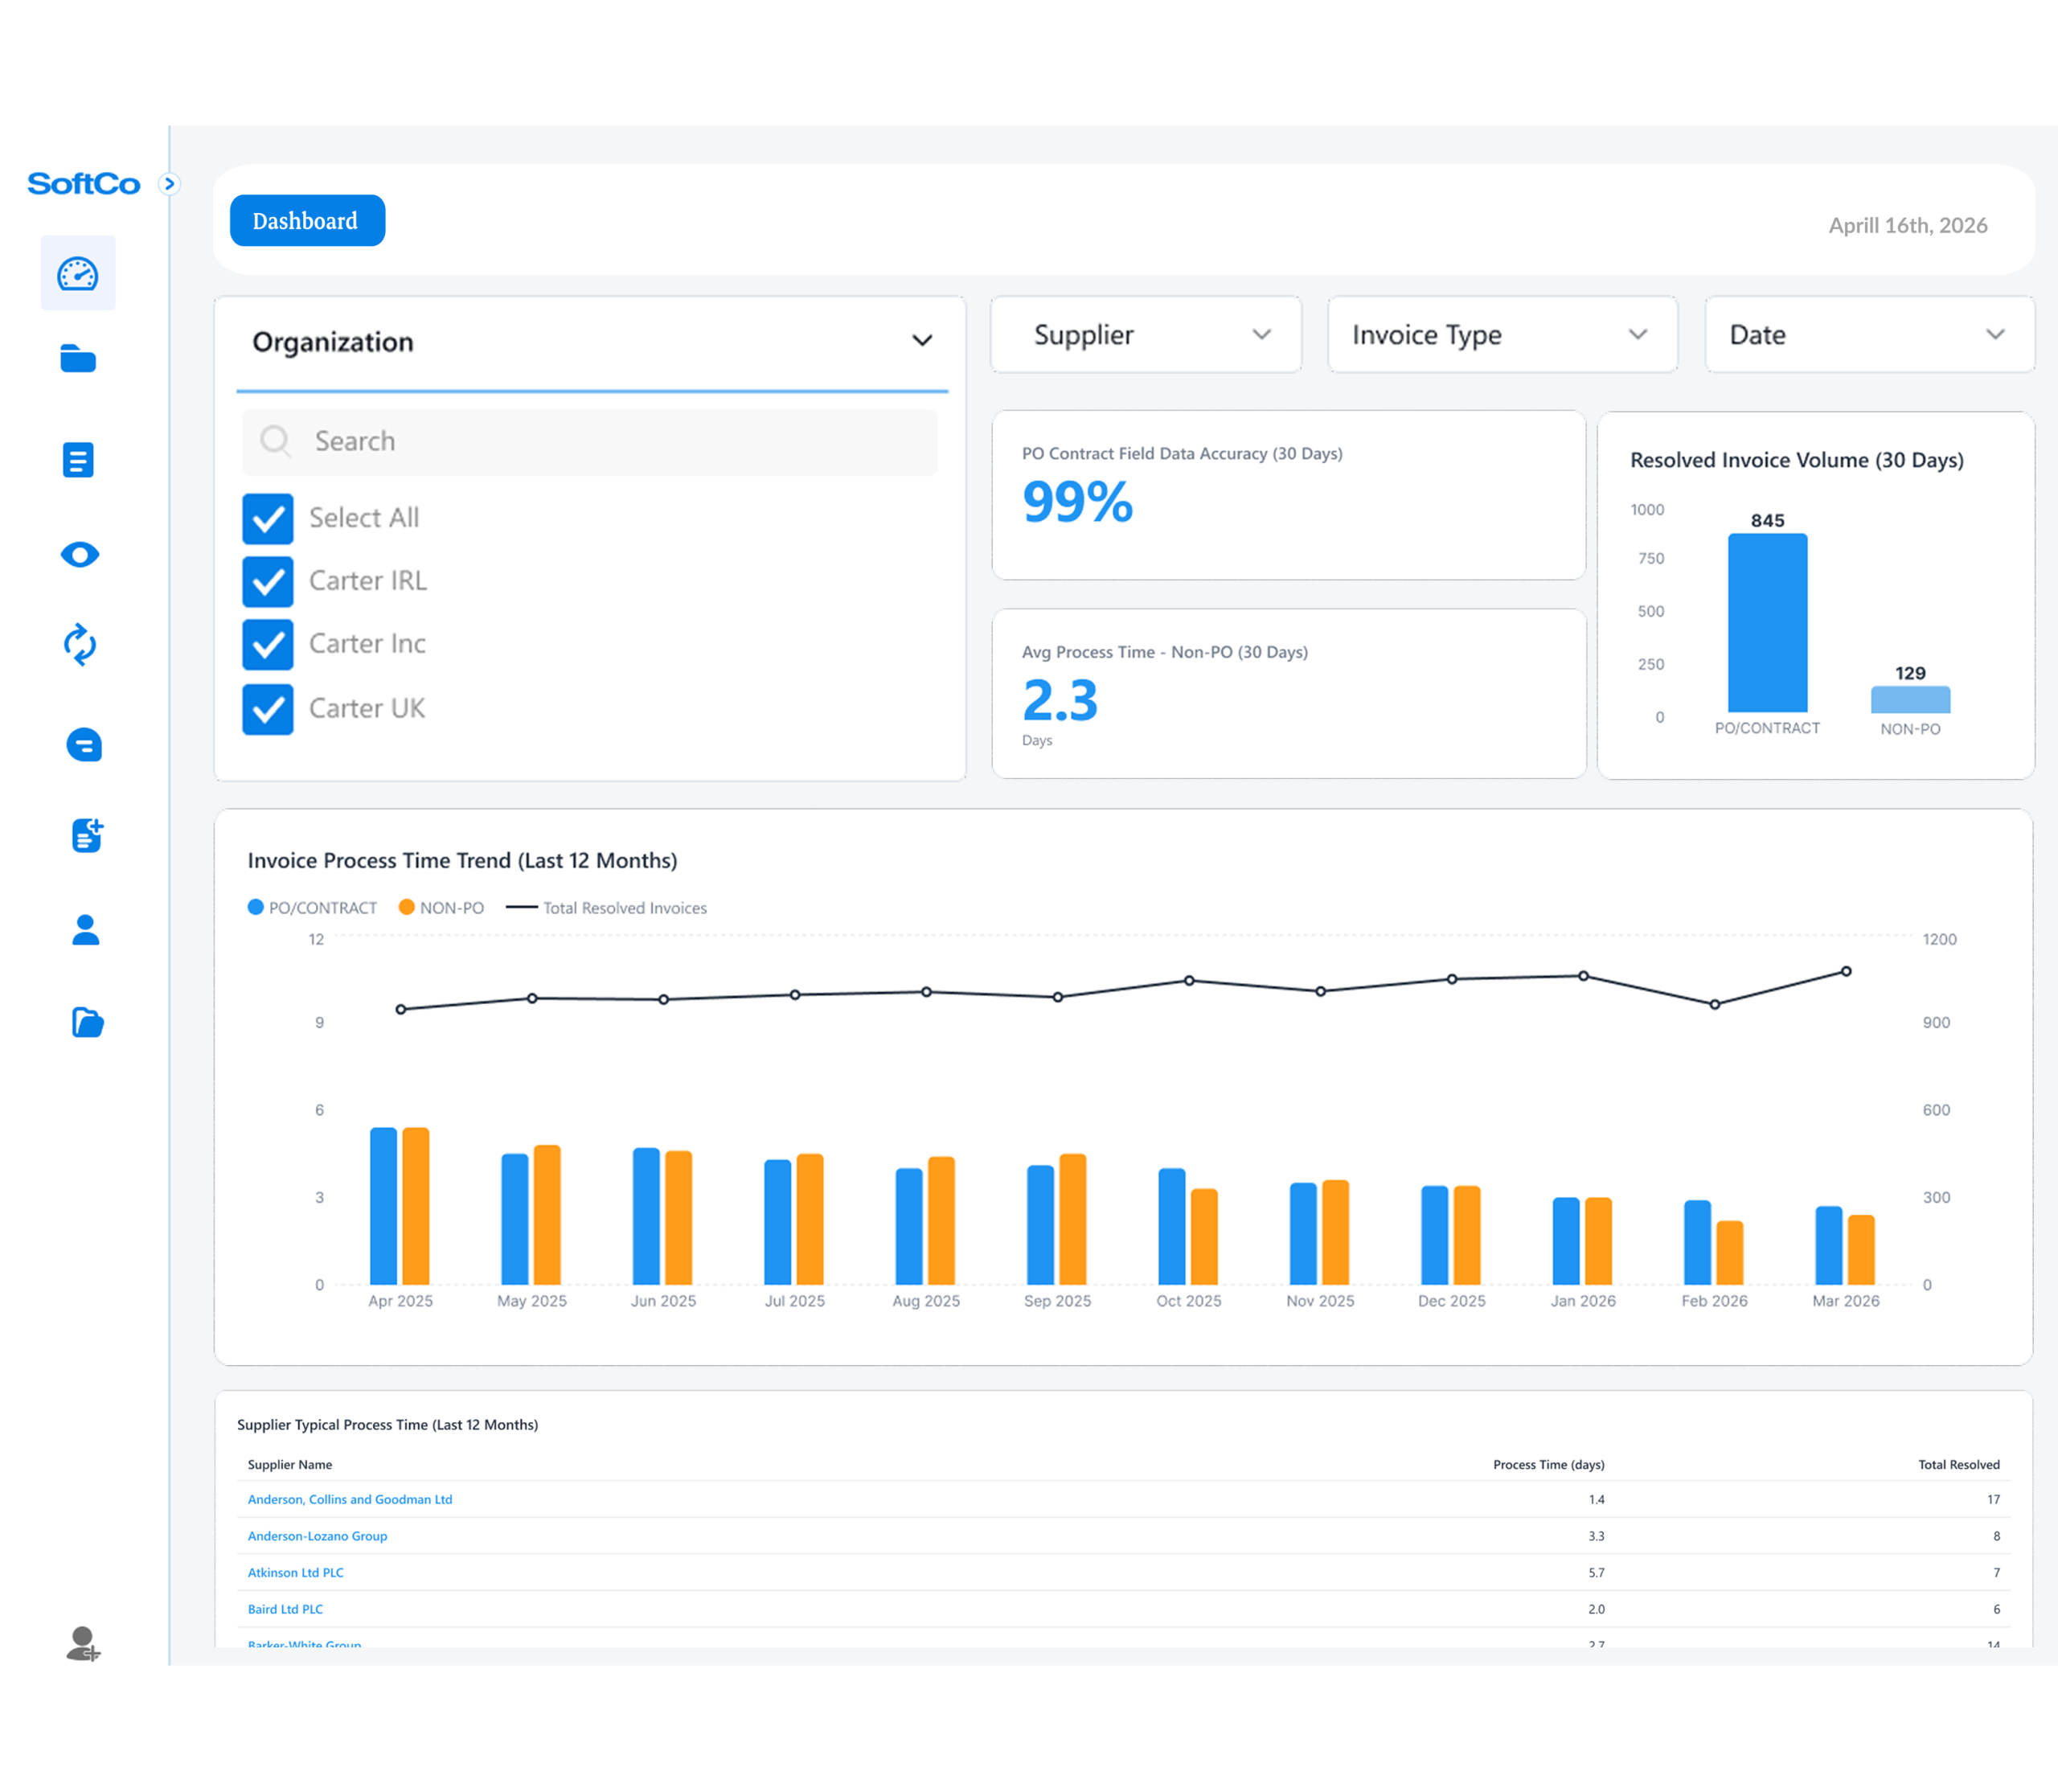The height and width of the screenshot is (1792, 2058).
Task: Open the Supplier dropdown
Action: pos(1145,335)
